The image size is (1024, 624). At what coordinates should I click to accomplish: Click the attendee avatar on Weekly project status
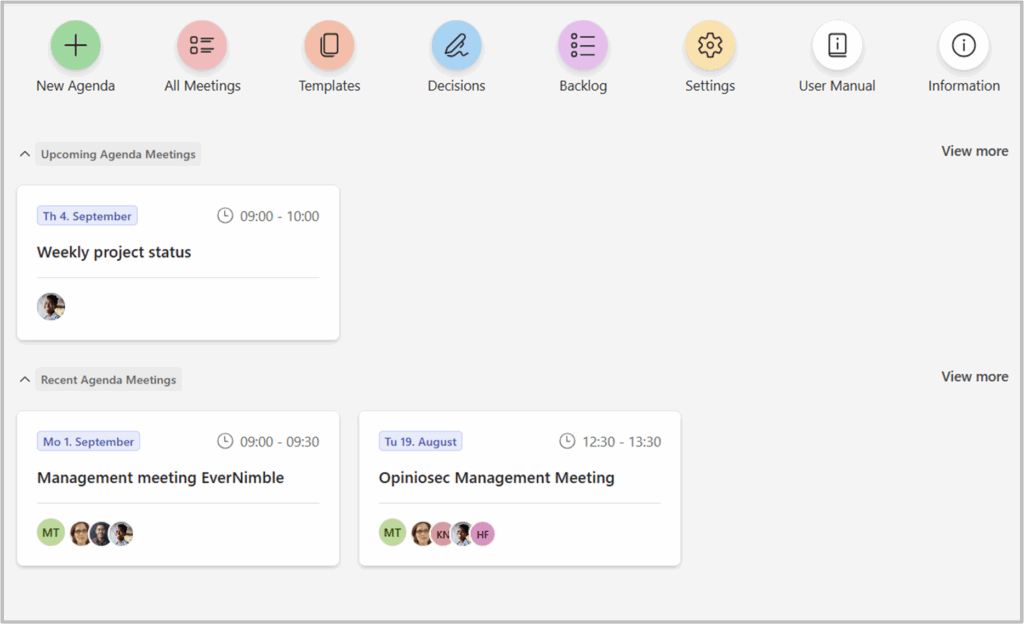(x=51, y=306)
